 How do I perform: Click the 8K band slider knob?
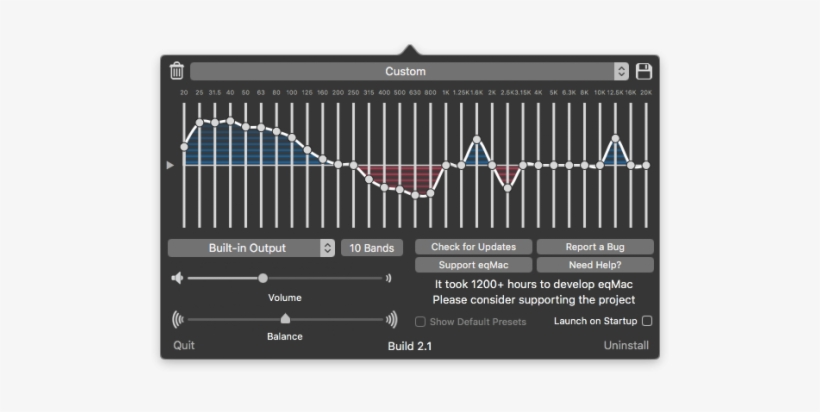coord(585,165)
